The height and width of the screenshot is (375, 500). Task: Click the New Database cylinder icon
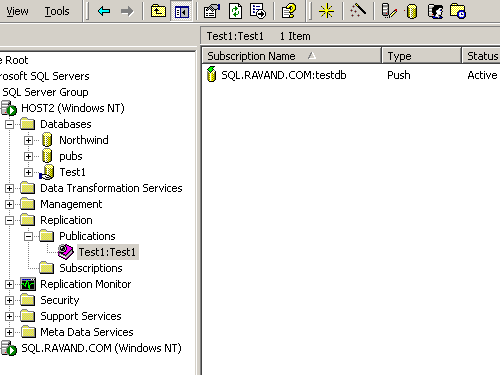pyautogui.click(x=412, y=11)
